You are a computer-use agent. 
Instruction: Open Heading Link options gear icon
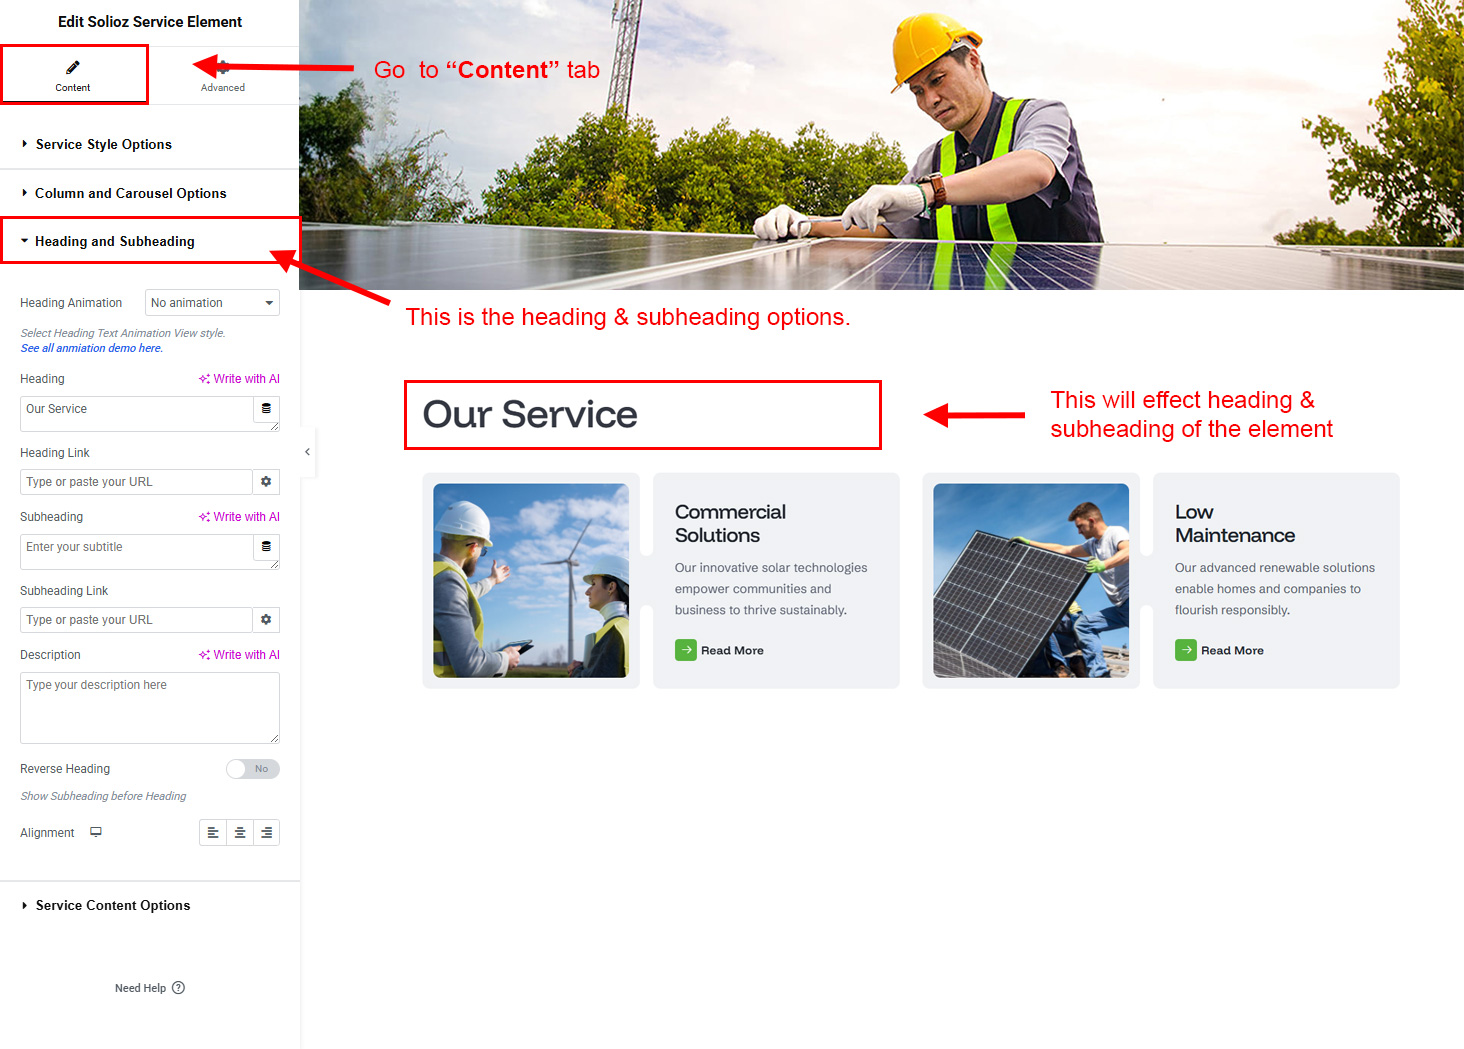pyautogui.click(x=266, y=482)
